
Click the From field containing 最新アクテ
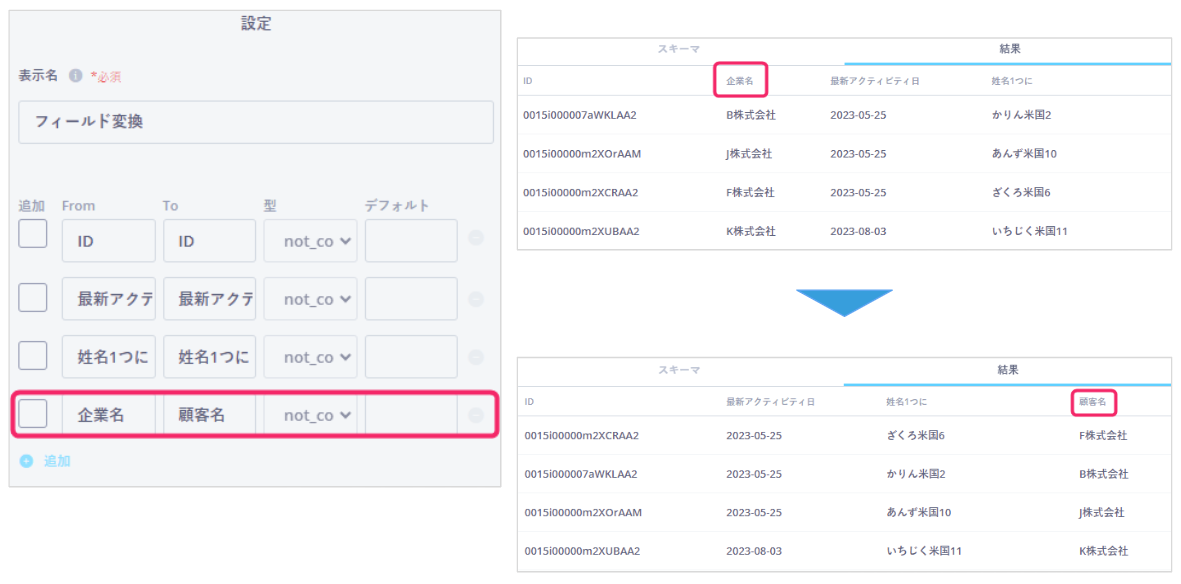(x=108, y=299)
